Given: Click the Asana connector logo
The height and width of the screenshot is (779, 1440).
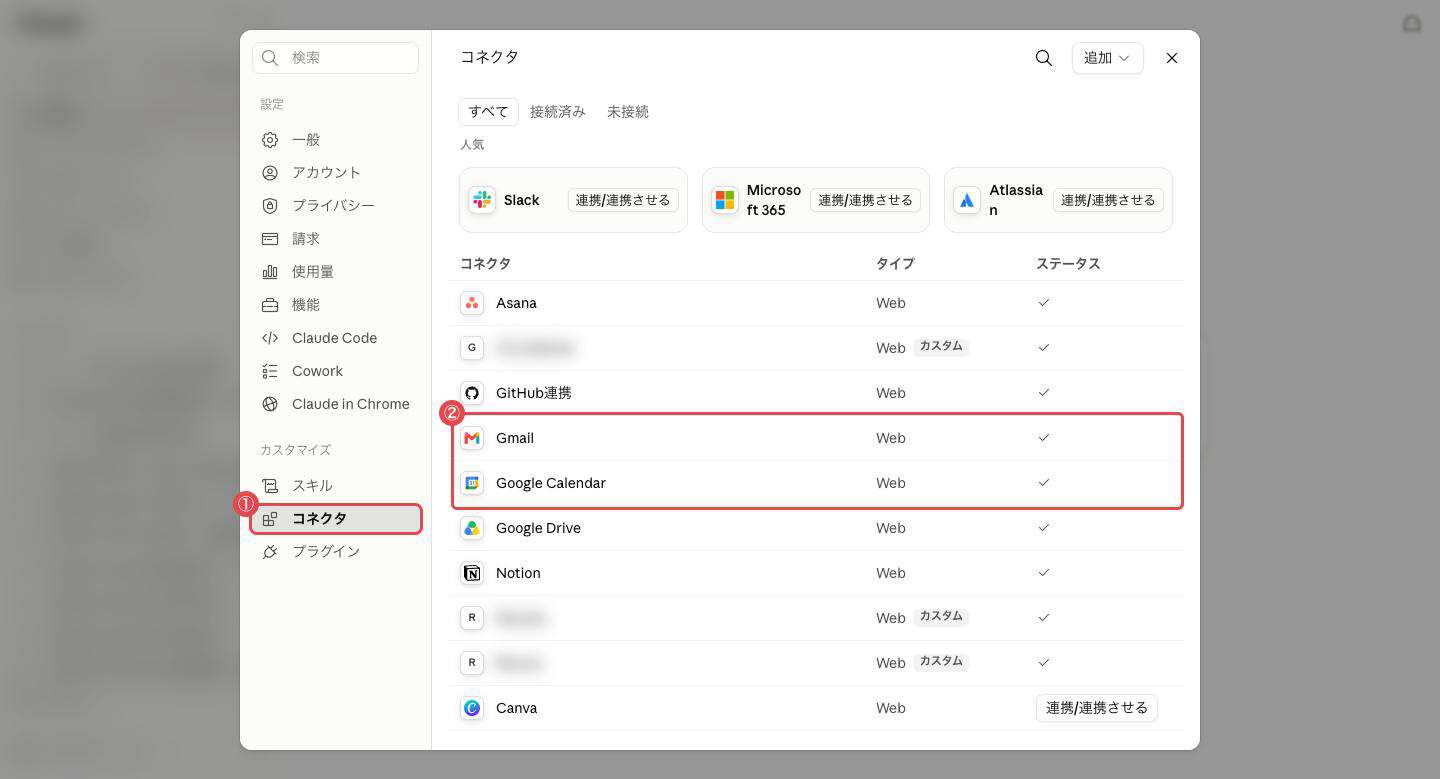Looking at the screenshot, I should point(472,303).
